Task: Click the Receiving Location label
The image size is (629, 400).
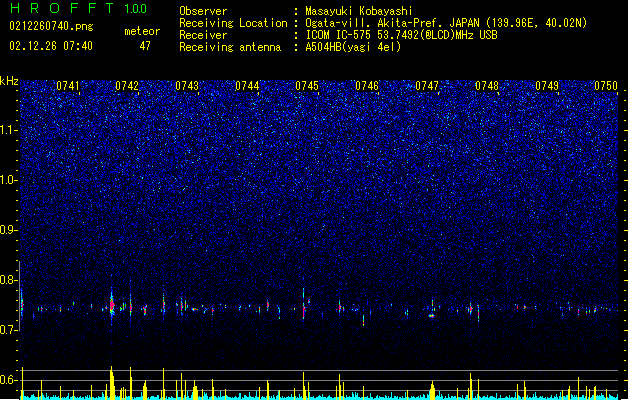Action: point(233,23)
